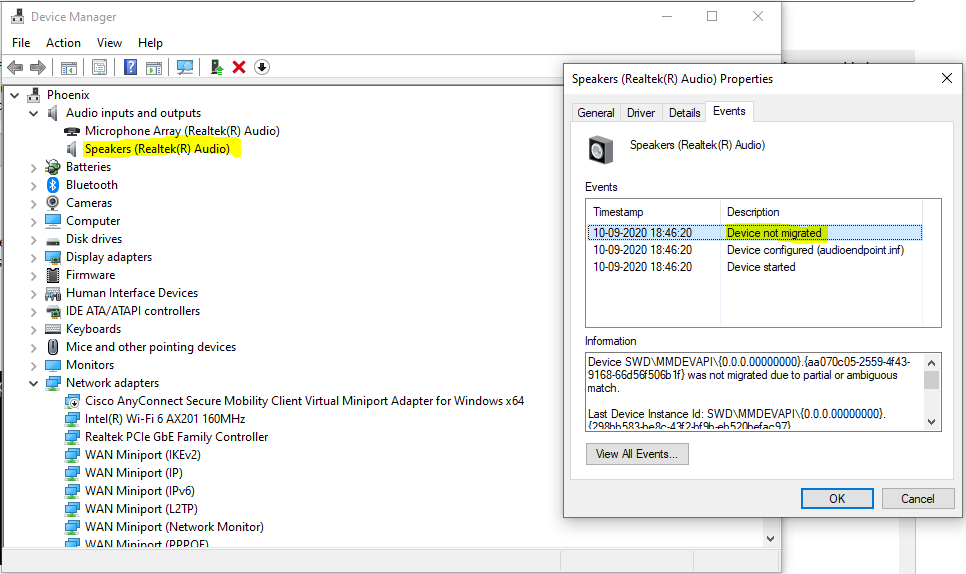
Task: Click the blue Help toolbar icon
Action: 131,67
